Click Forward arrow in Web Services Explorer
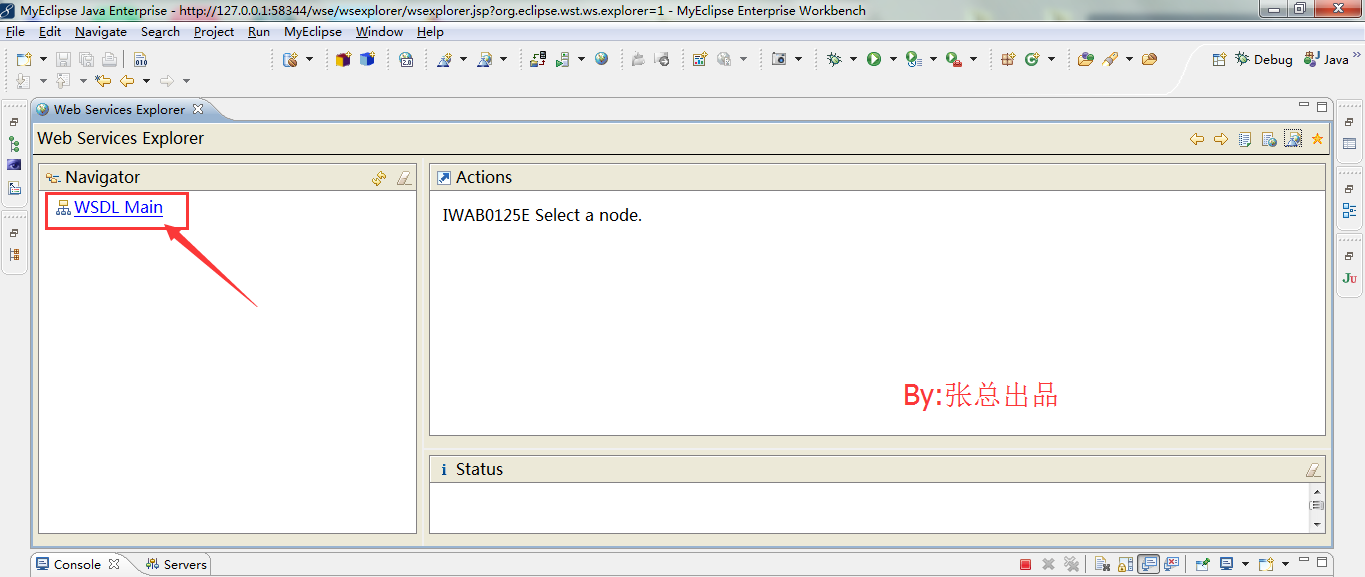 [1220, 139]
